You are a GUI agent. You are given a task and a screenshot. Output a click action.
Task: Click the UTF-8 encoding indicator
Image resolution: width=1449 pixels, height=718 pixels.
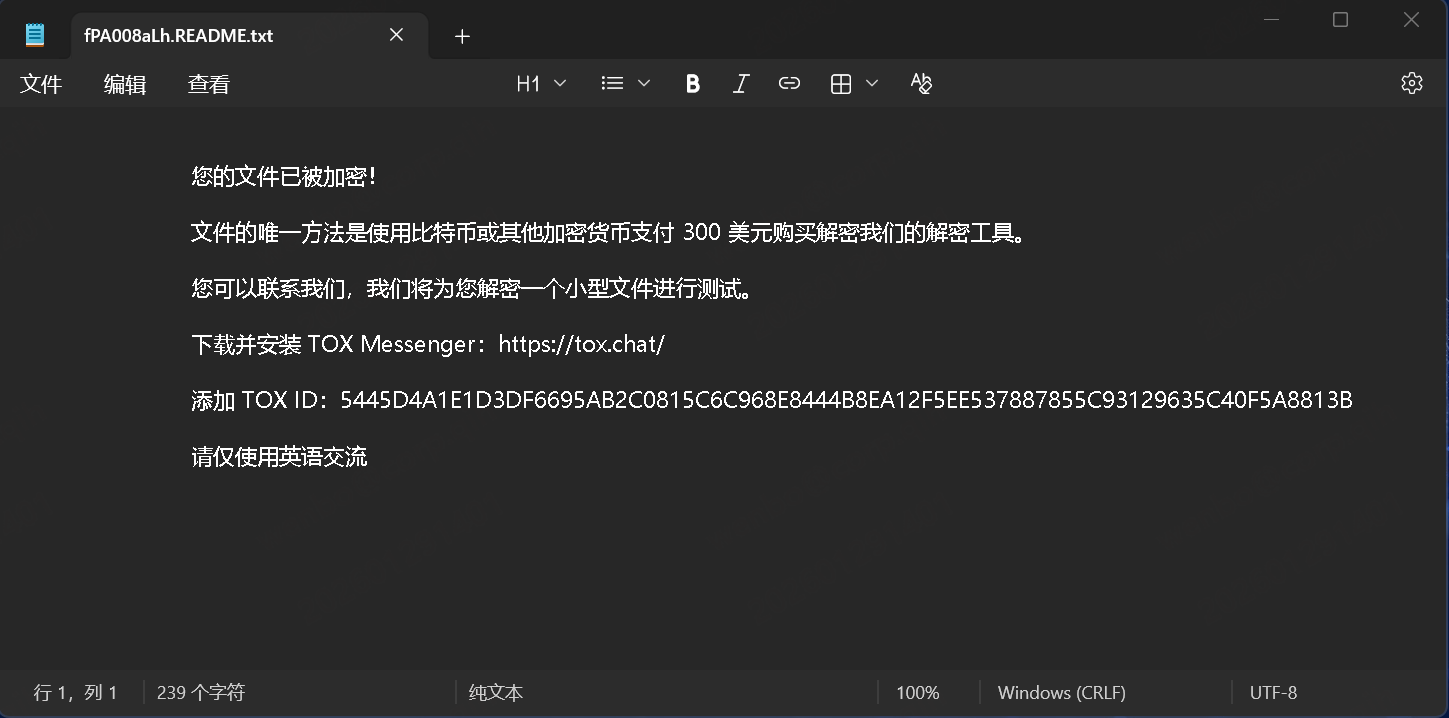(x=1273, y=692)
